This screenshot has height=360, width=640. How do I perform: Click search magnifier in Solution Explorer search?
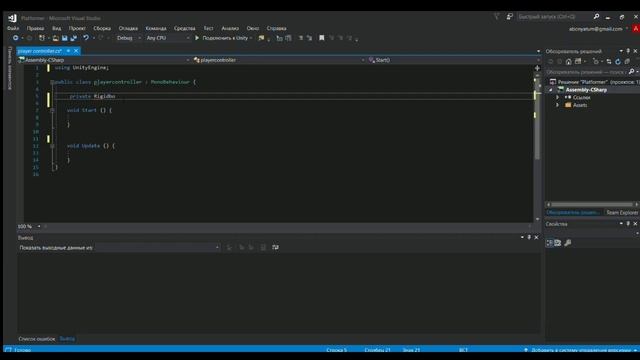[x=631, y=72]
